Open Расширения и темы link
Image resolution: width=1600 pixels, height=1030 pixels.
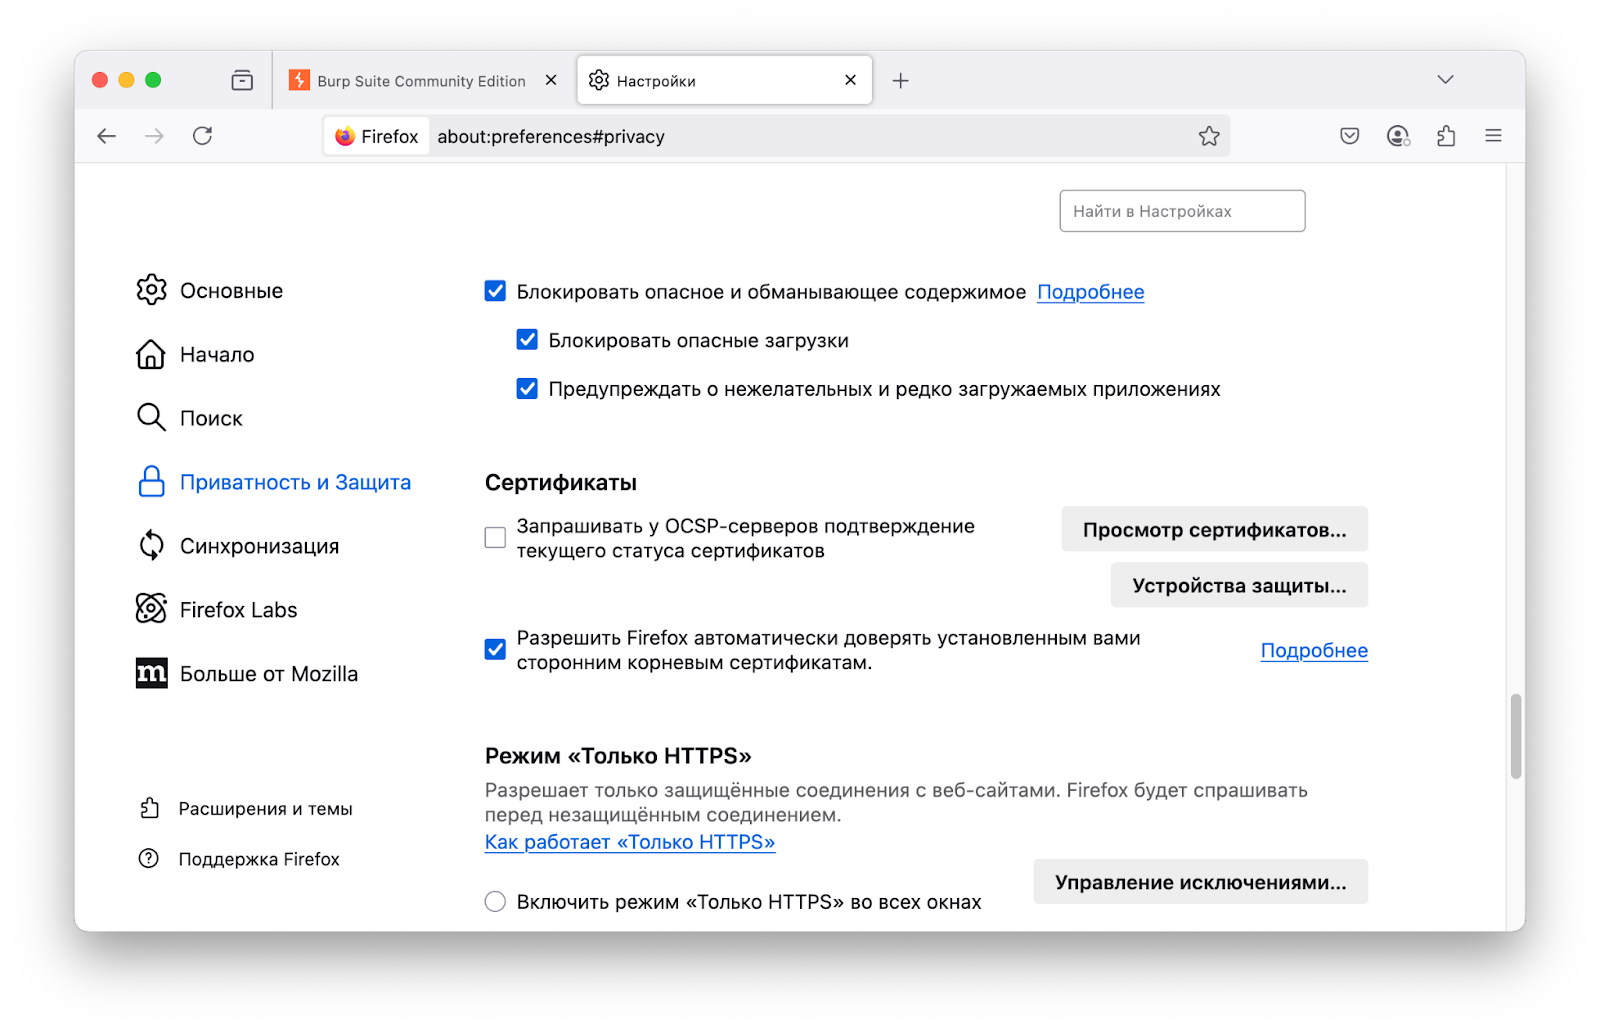[265, 808]
